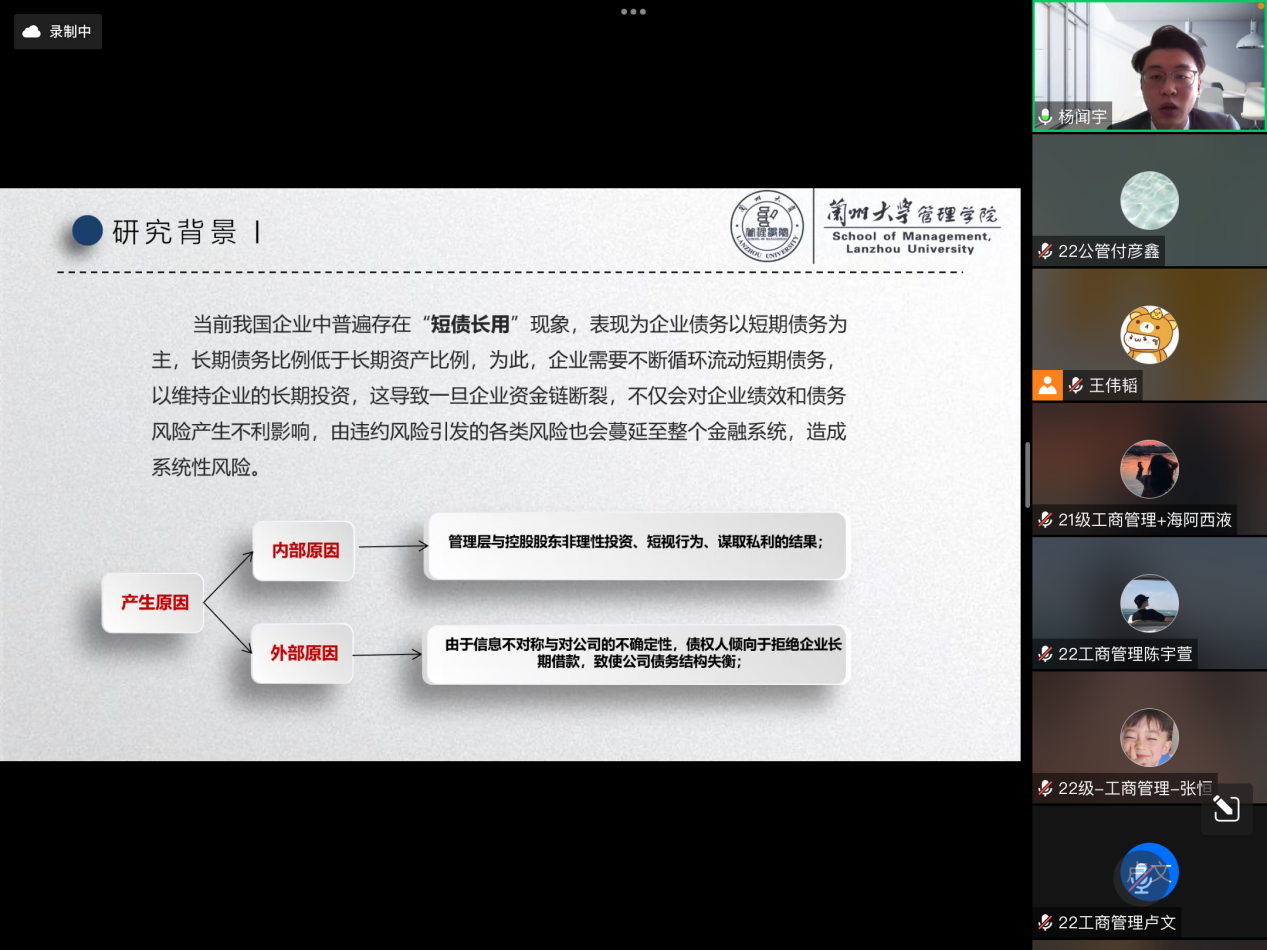Click muted mic icon beside 22公管付彦鑫
Viewport: 1267px width, 950px height.
pos(1046,251)
